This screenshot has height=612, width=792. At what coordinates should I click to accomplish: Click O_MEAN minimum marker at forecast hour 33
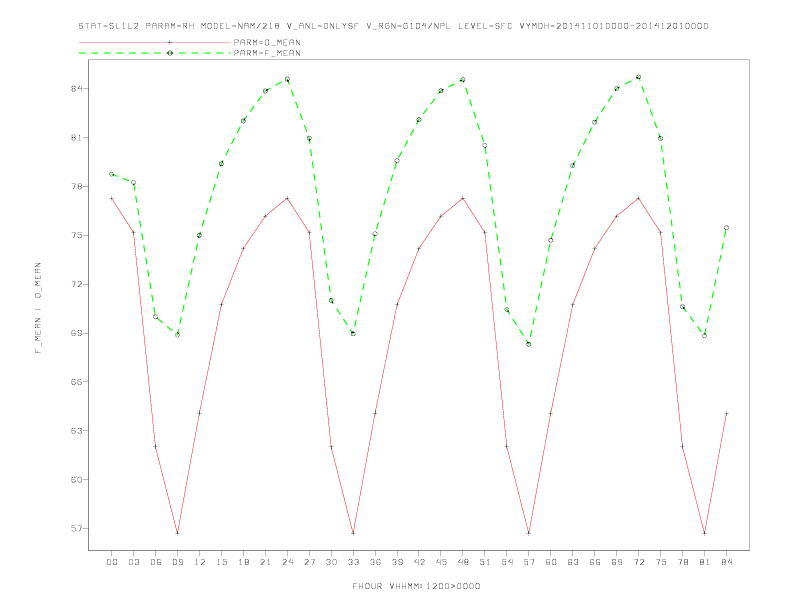click(x=353, y=533)
